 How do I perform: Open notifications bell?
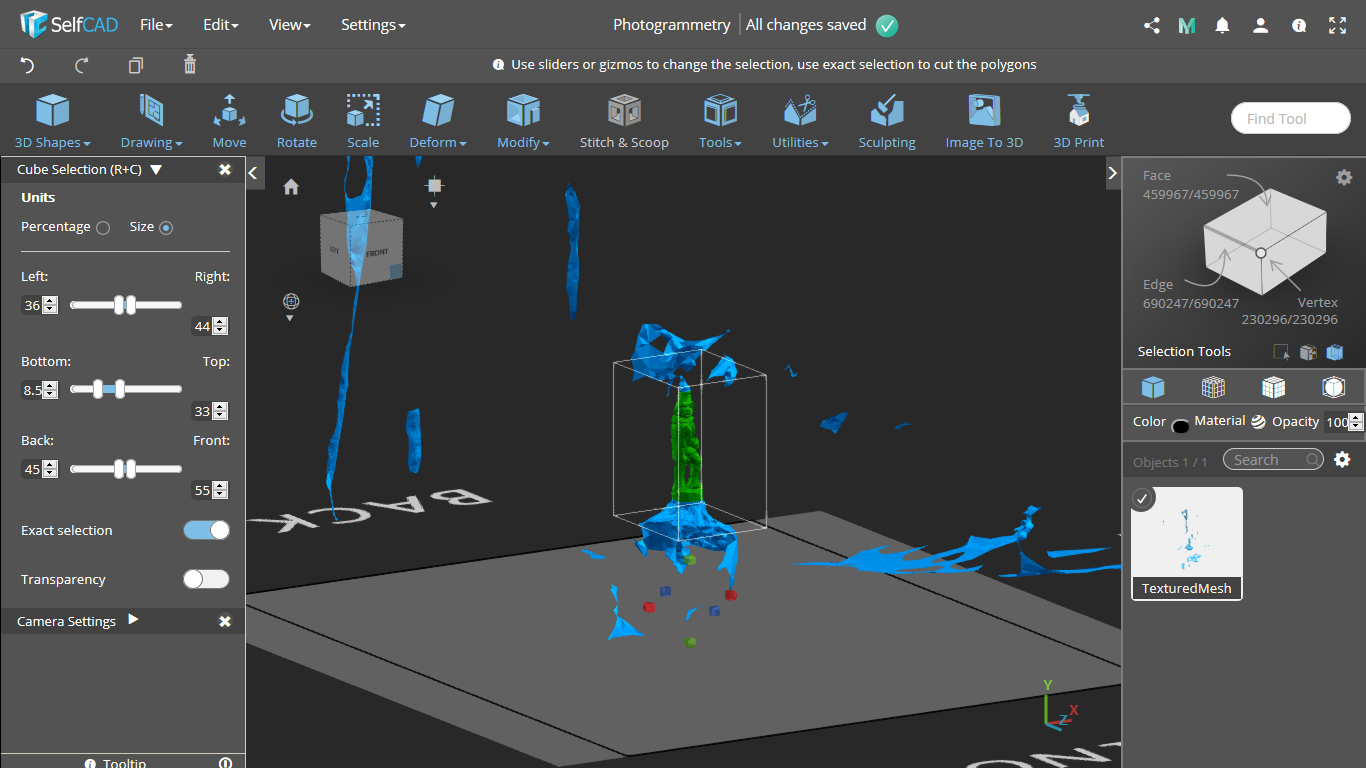1222,26
